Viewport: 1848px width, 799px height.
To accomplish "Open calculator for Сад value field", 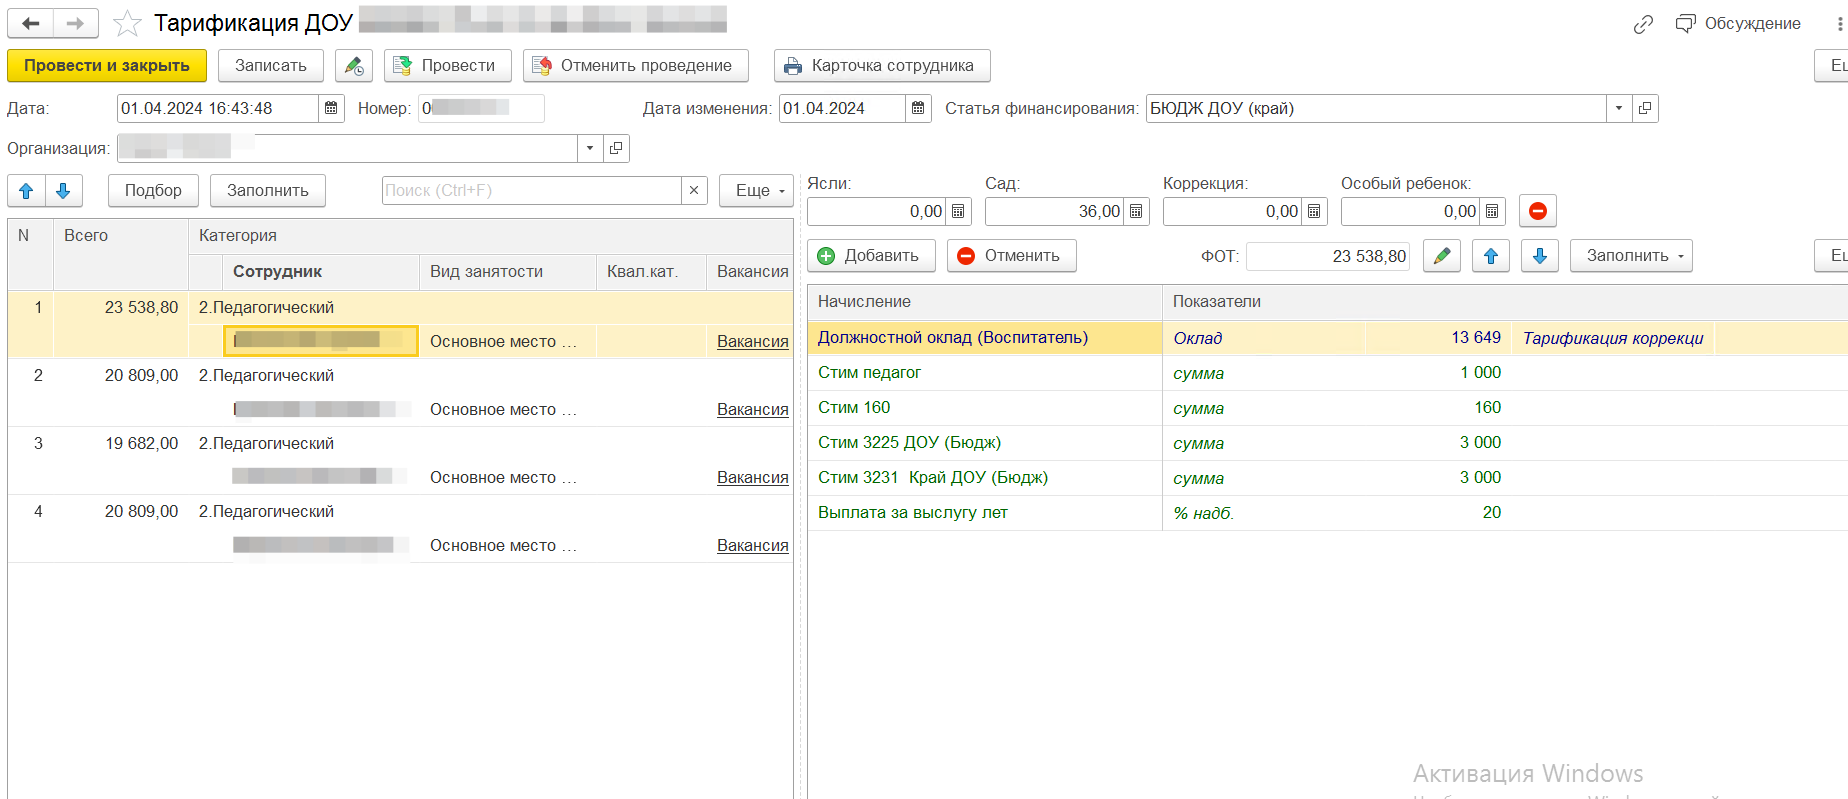I will pyautogui.click(x=1136, y=211).
